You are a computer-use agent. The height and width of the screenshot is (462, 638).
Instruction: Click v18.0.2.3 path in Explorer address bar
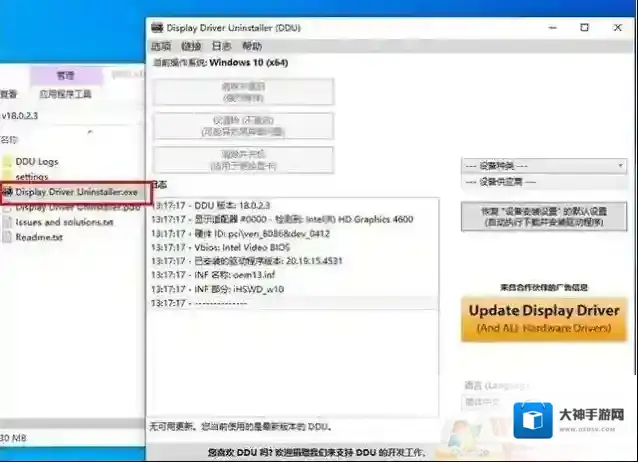click(20, 116)
